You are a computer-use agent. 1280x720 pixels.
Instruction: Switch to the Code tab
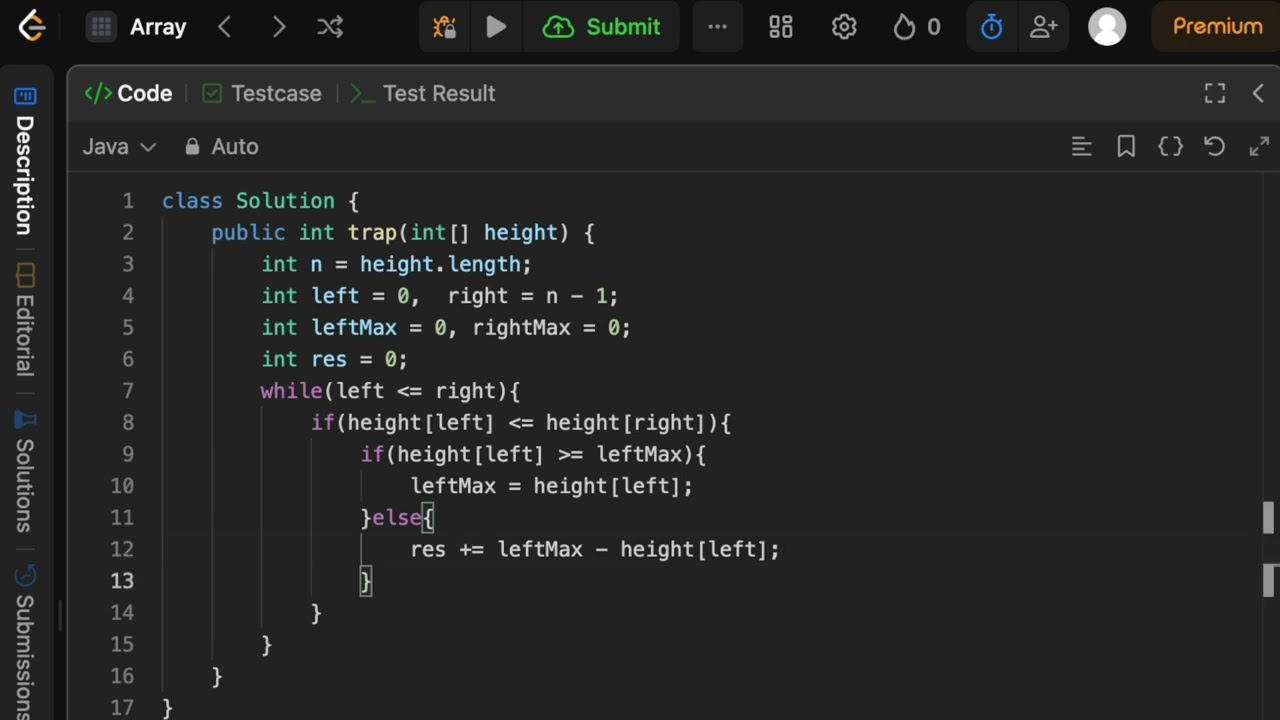point(129,93)
